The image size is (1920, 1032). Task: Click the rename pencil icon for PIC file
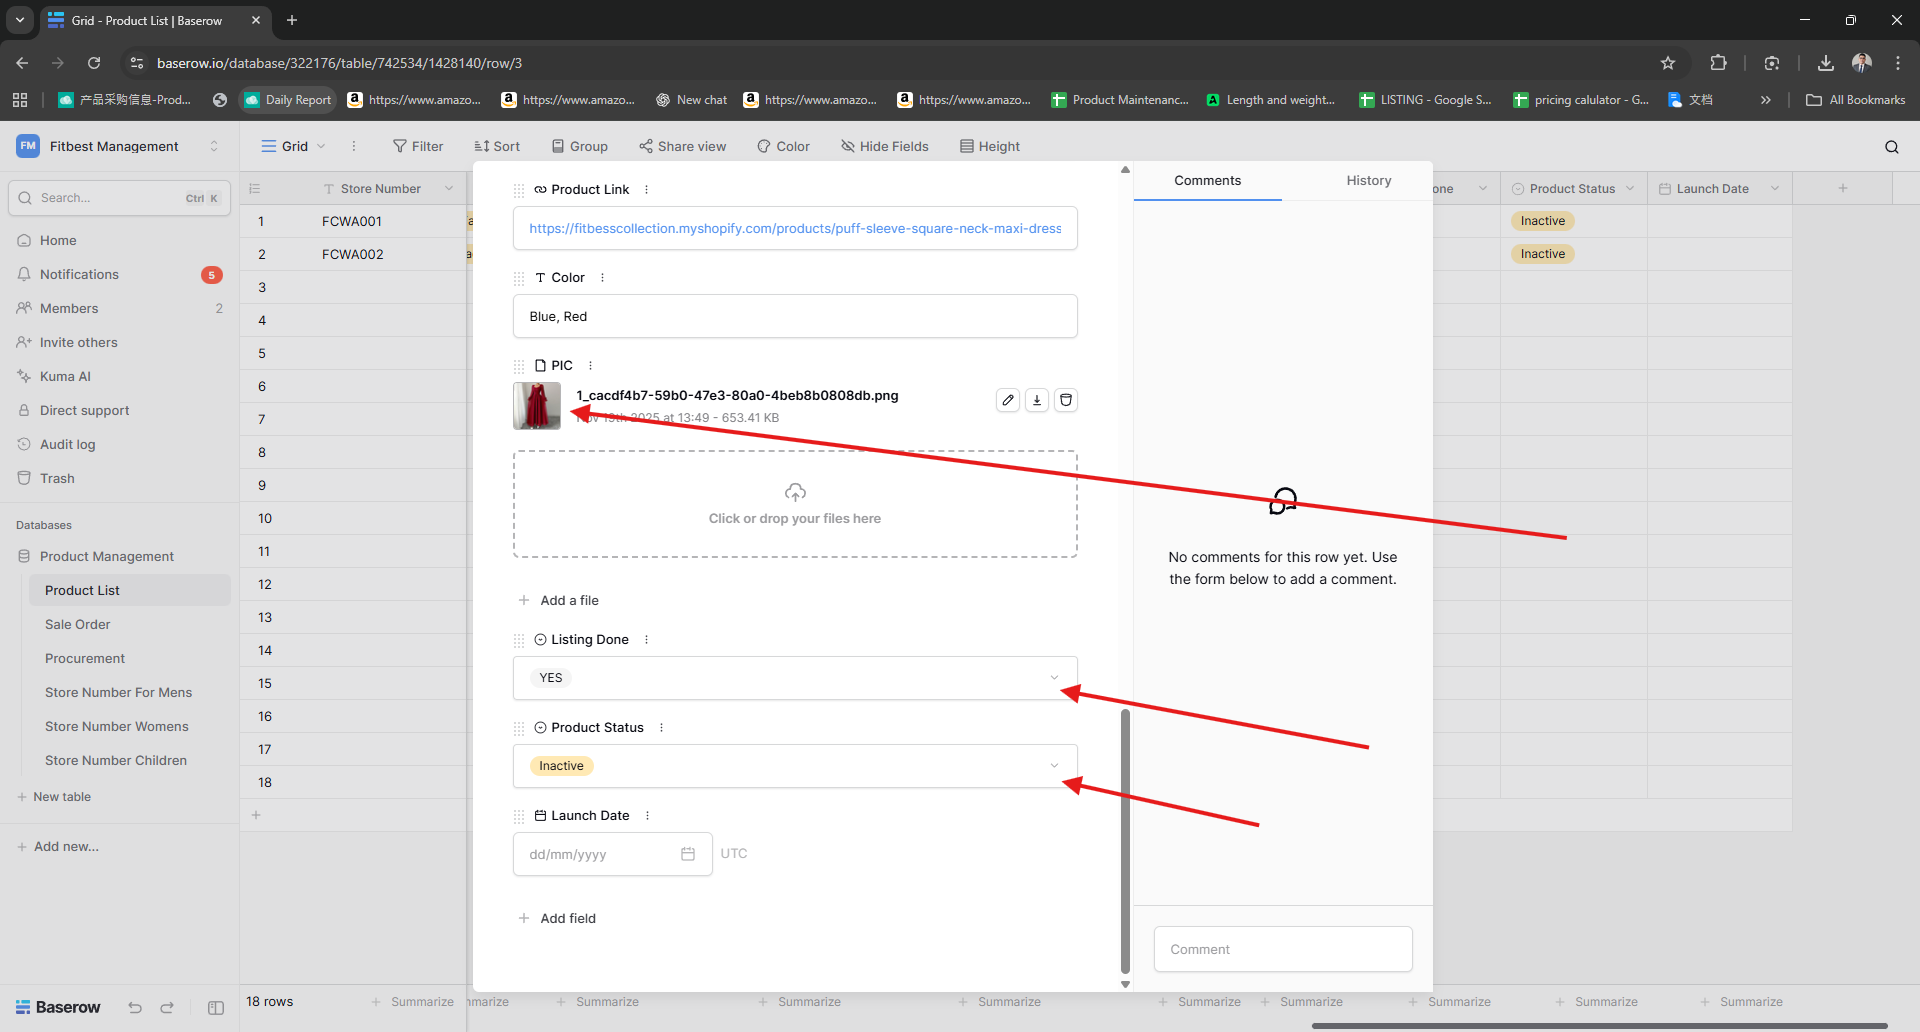1008,400
